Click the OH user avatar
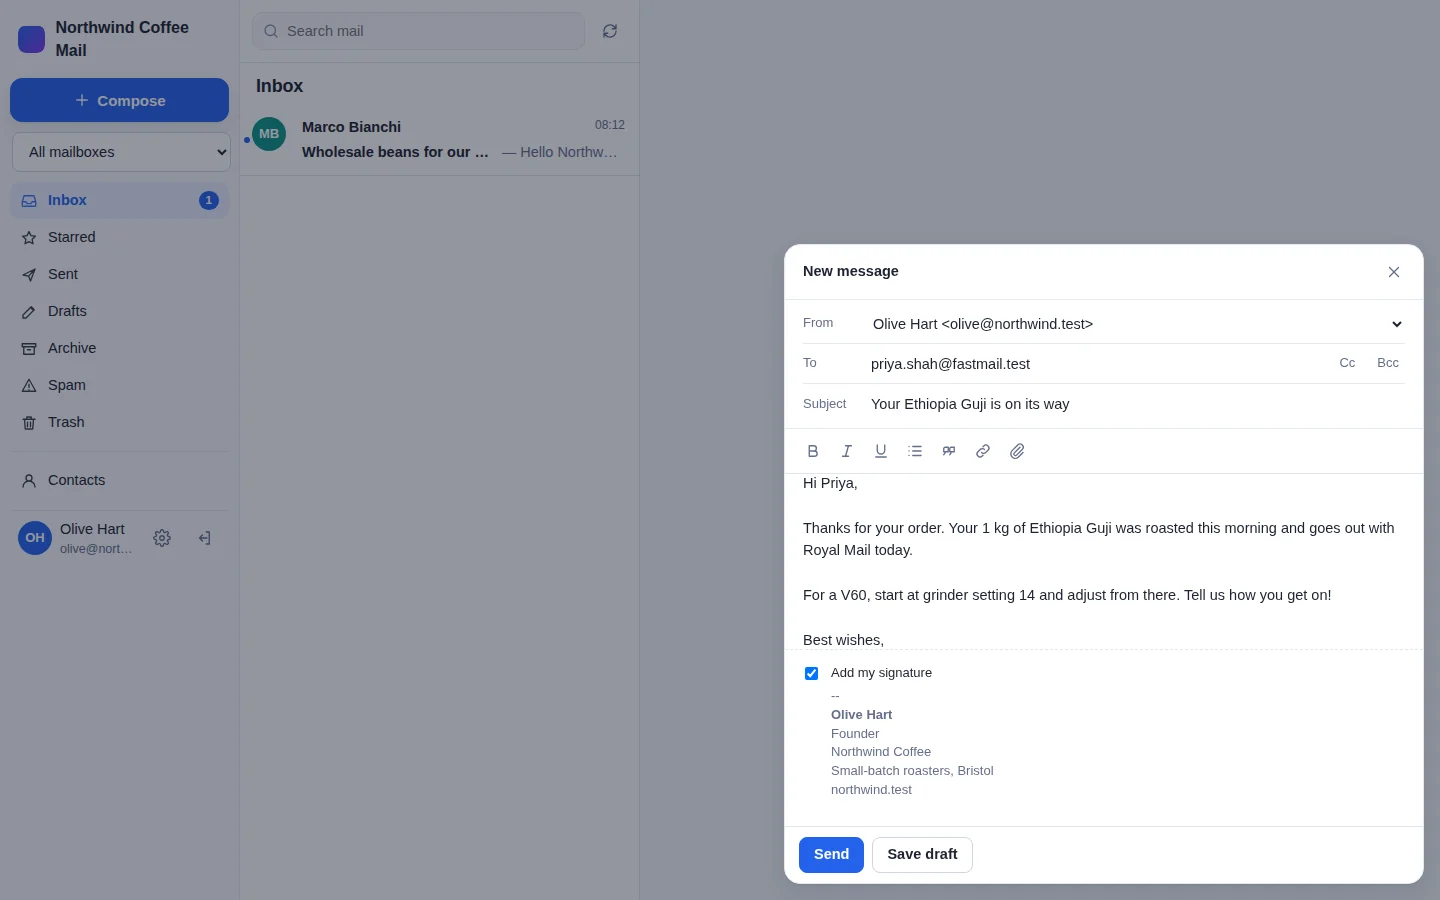1440x900 pixels. click(x=35, y=538)
